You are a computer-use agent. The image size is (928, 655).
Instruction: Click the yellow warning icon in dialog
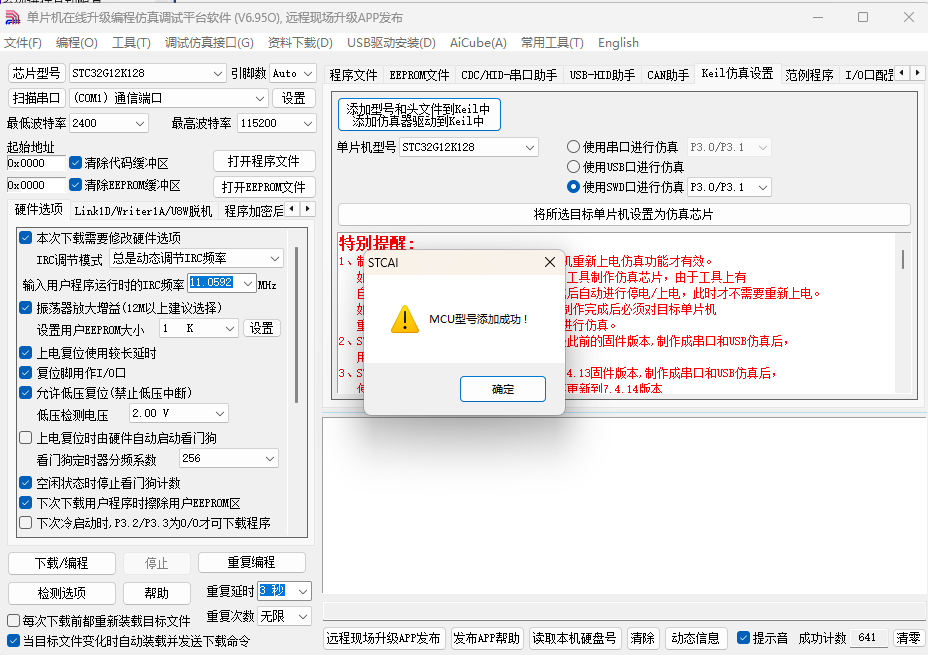point(405,319)
